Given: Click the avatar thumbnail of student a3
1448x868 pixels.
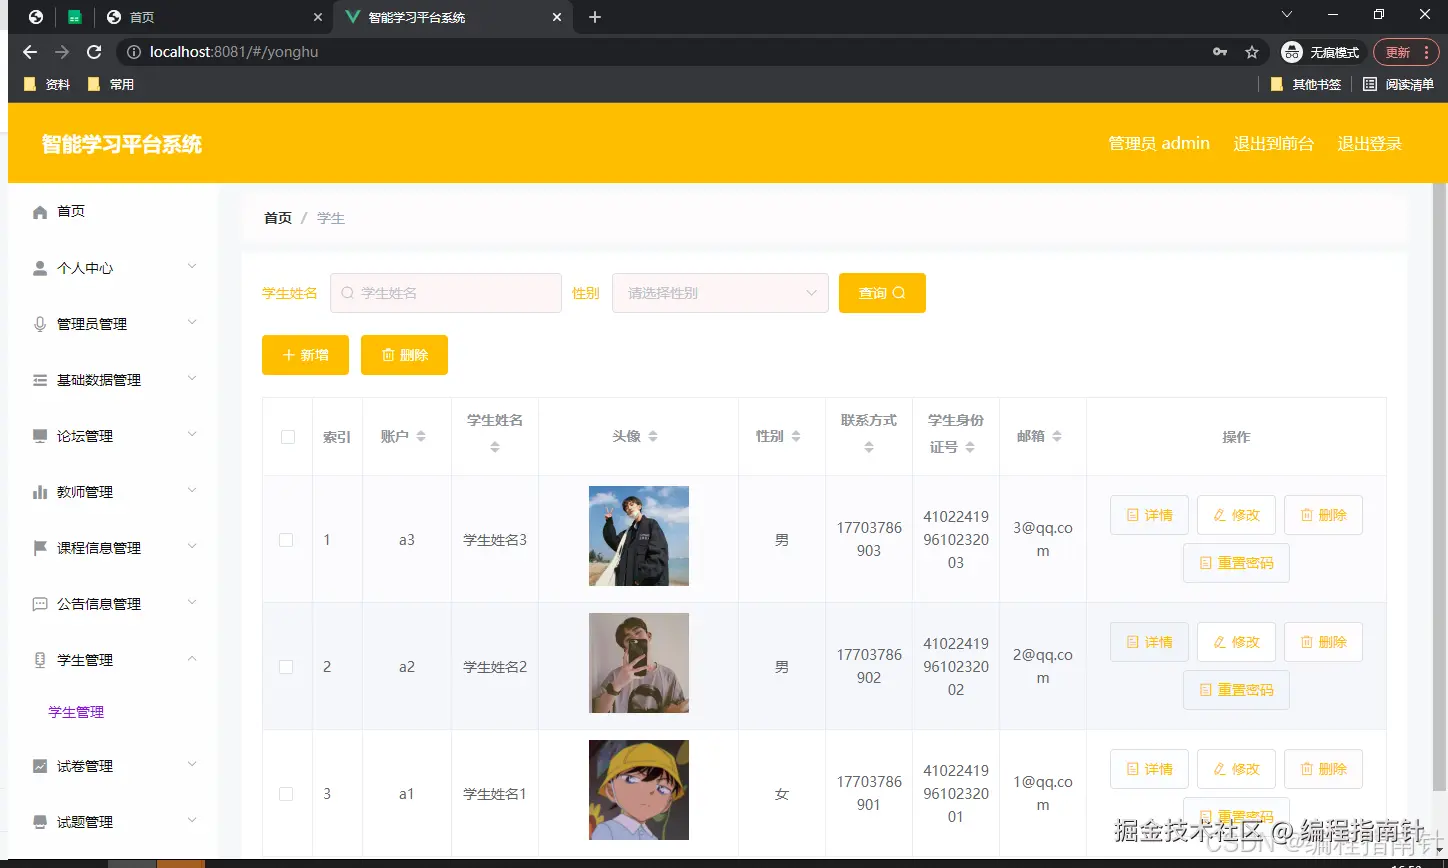Looking at the screenshot, I should tap(639, 536).
